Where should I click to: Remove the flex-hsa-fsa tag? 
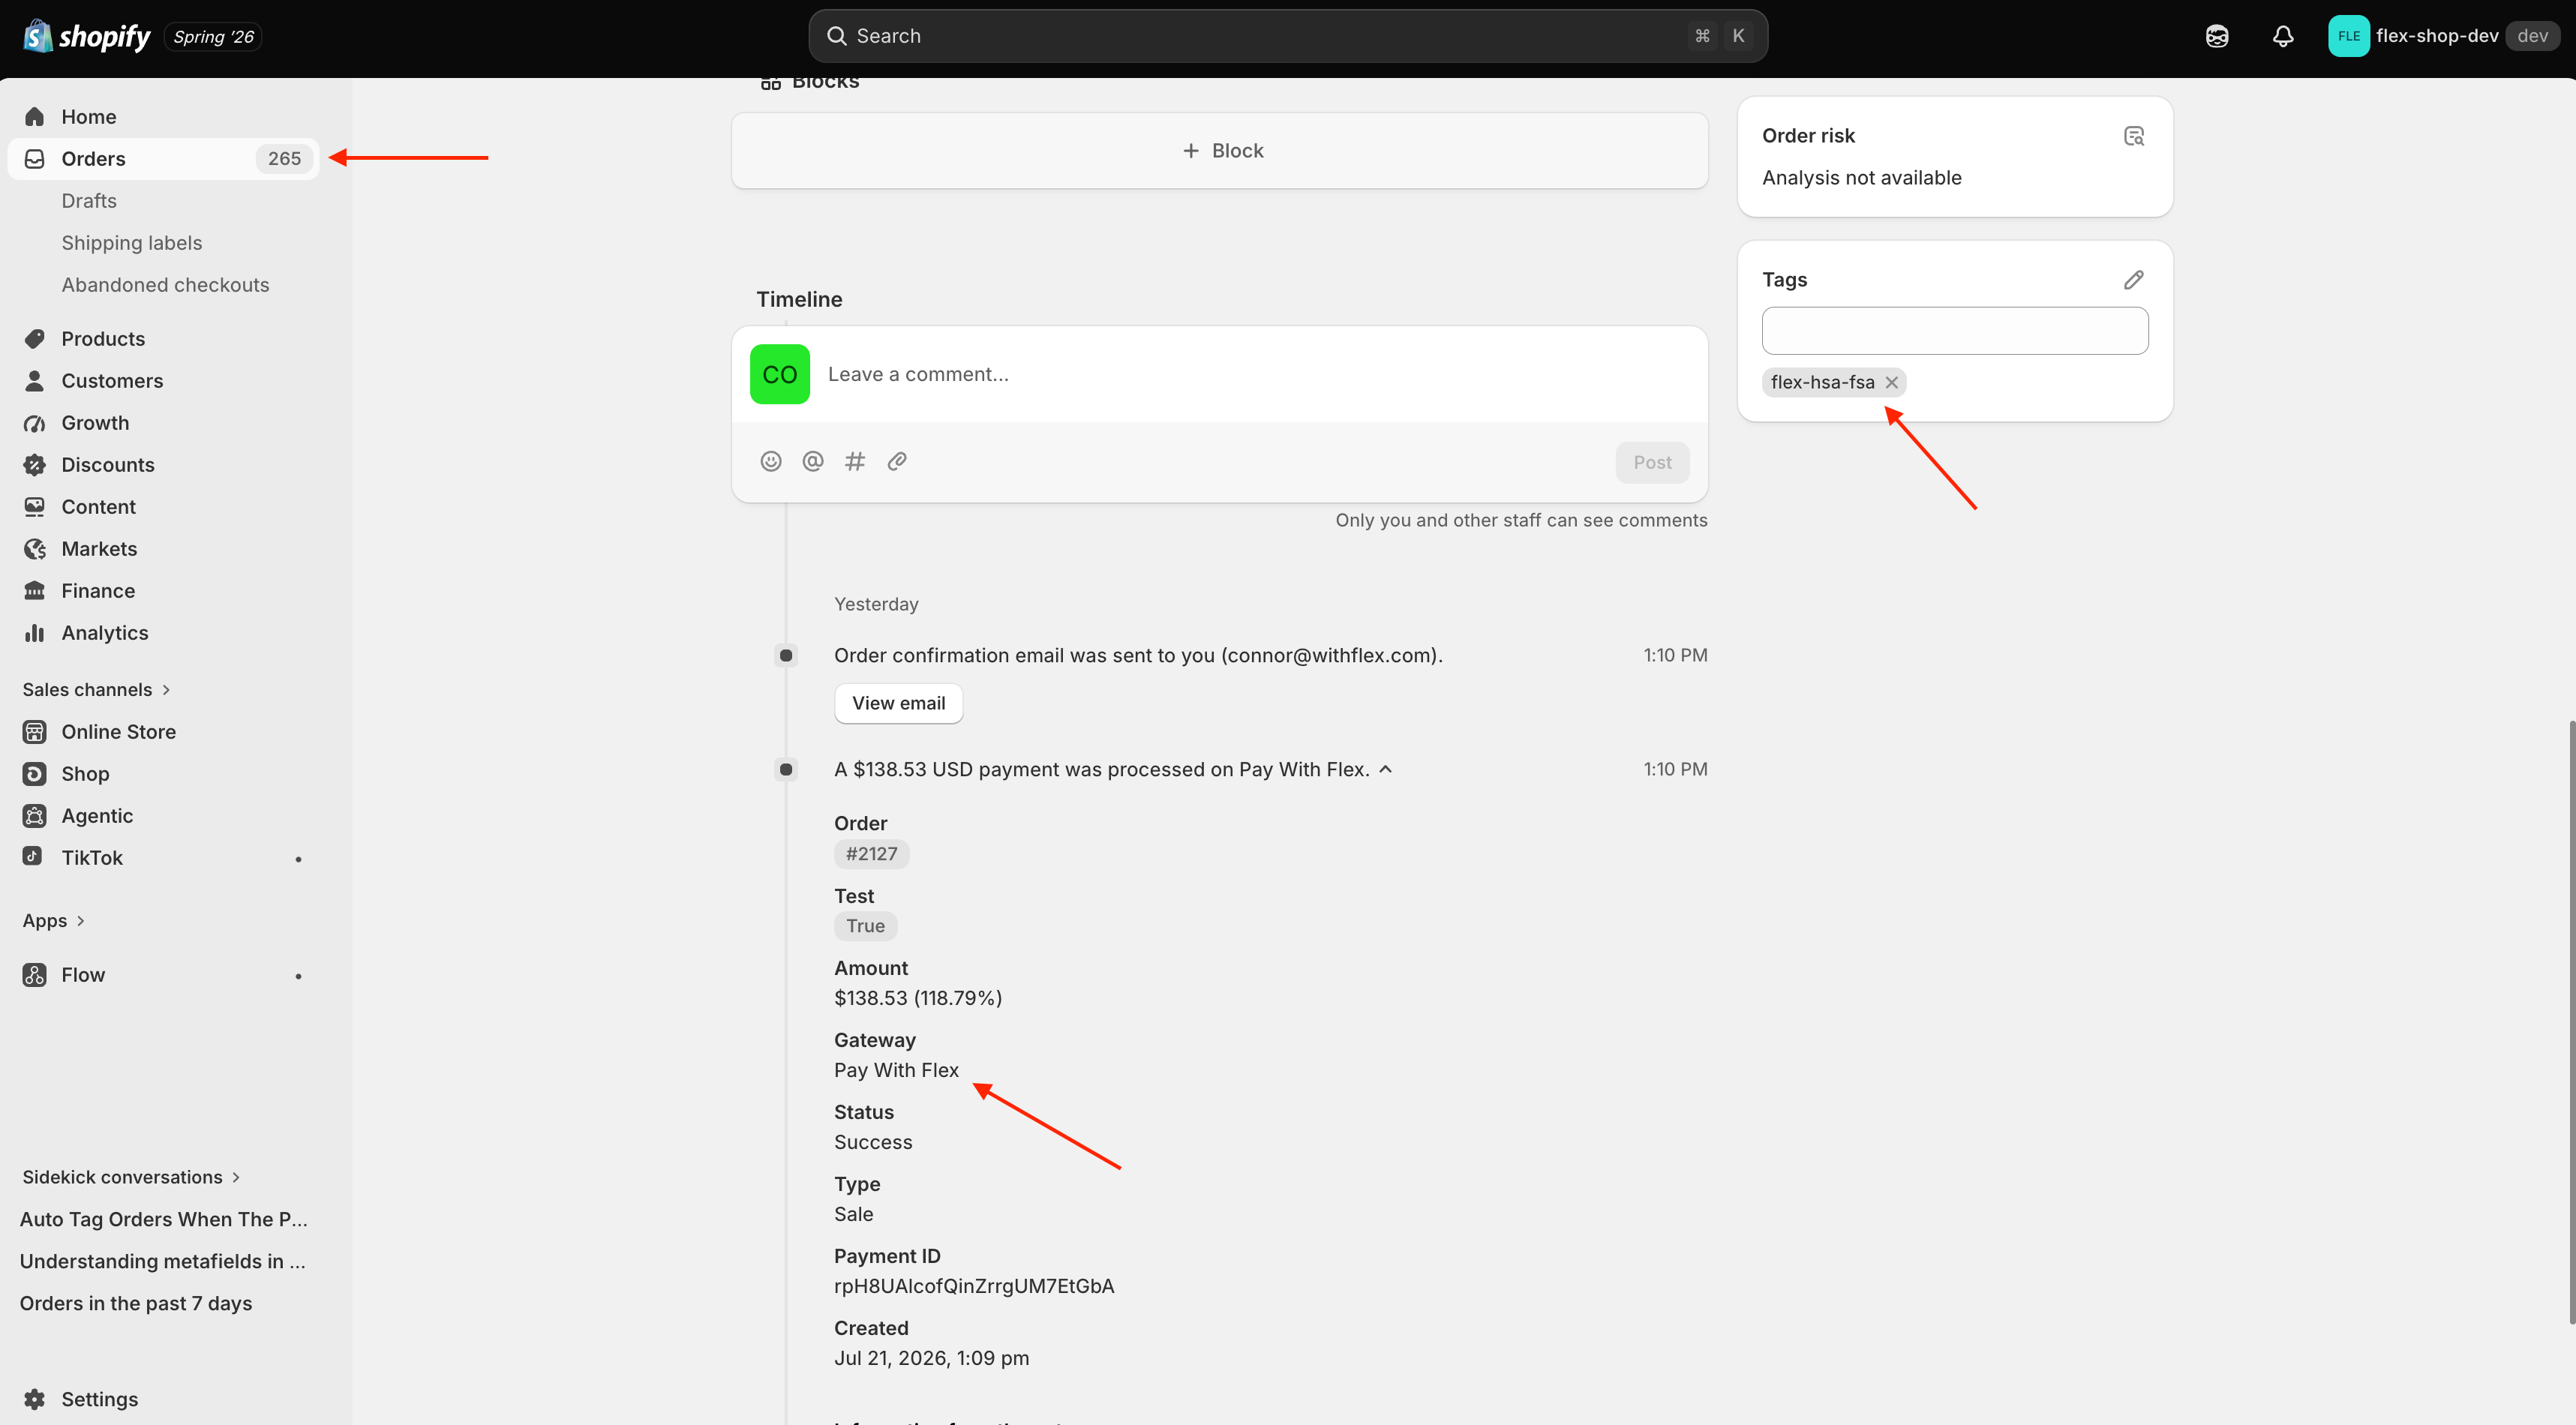pyautogui.click(x=1892, y=382)
